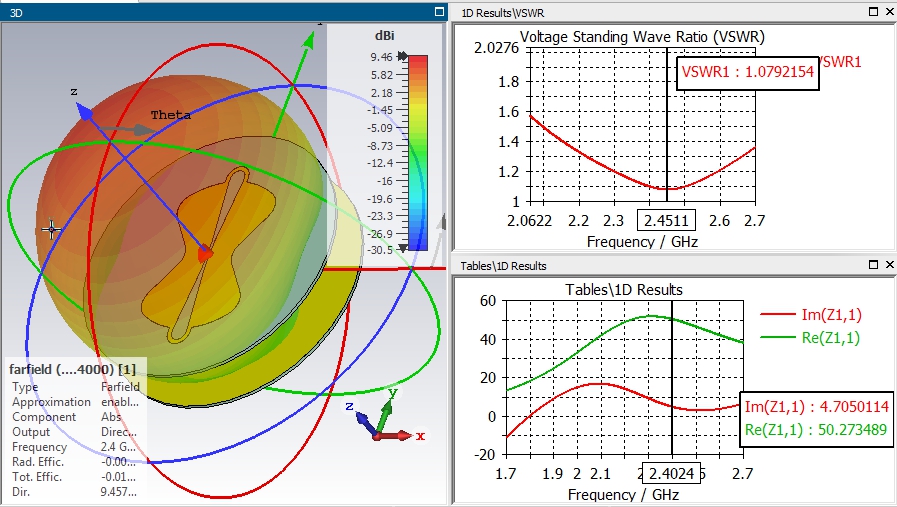Click the -30.5 minimum scale value

[380, 250]
